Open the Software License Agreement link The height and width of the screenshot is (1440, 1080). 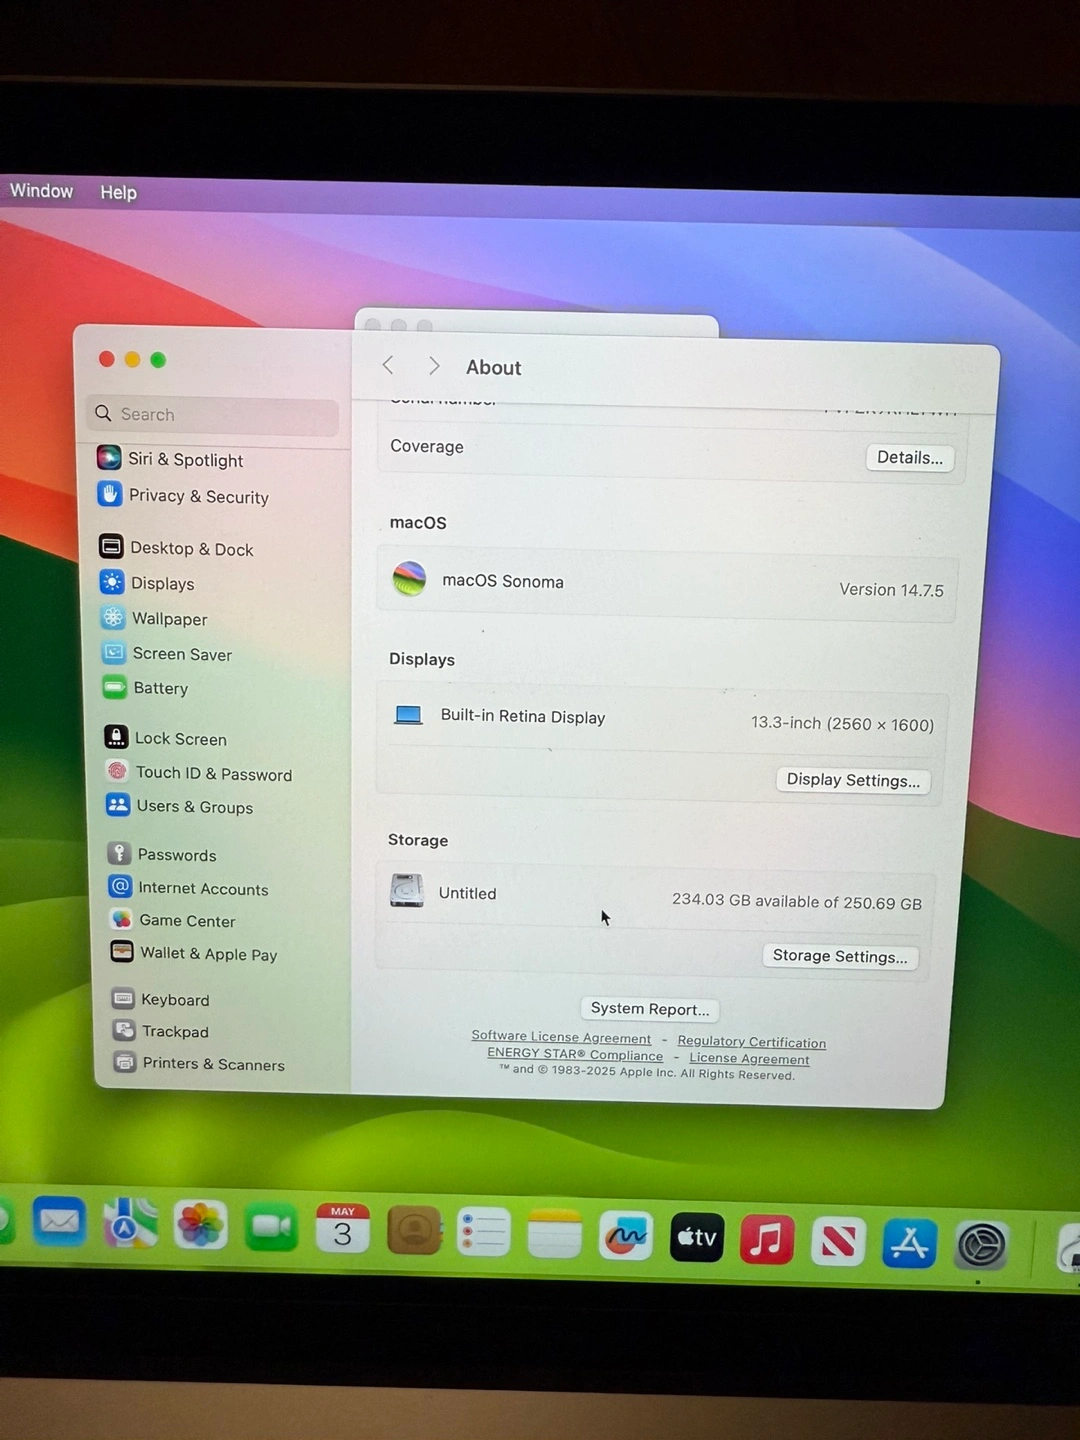coord(561,1037)
